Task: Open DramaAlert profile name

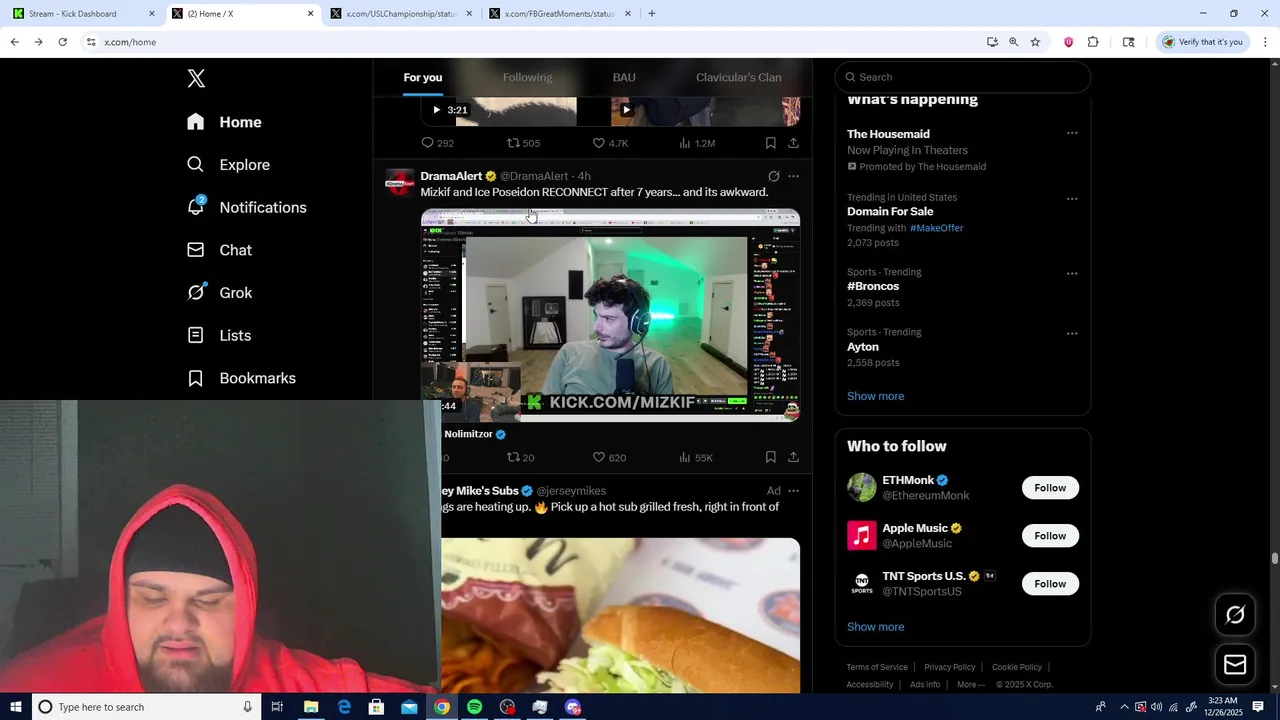Action: [x=451, y=176]
